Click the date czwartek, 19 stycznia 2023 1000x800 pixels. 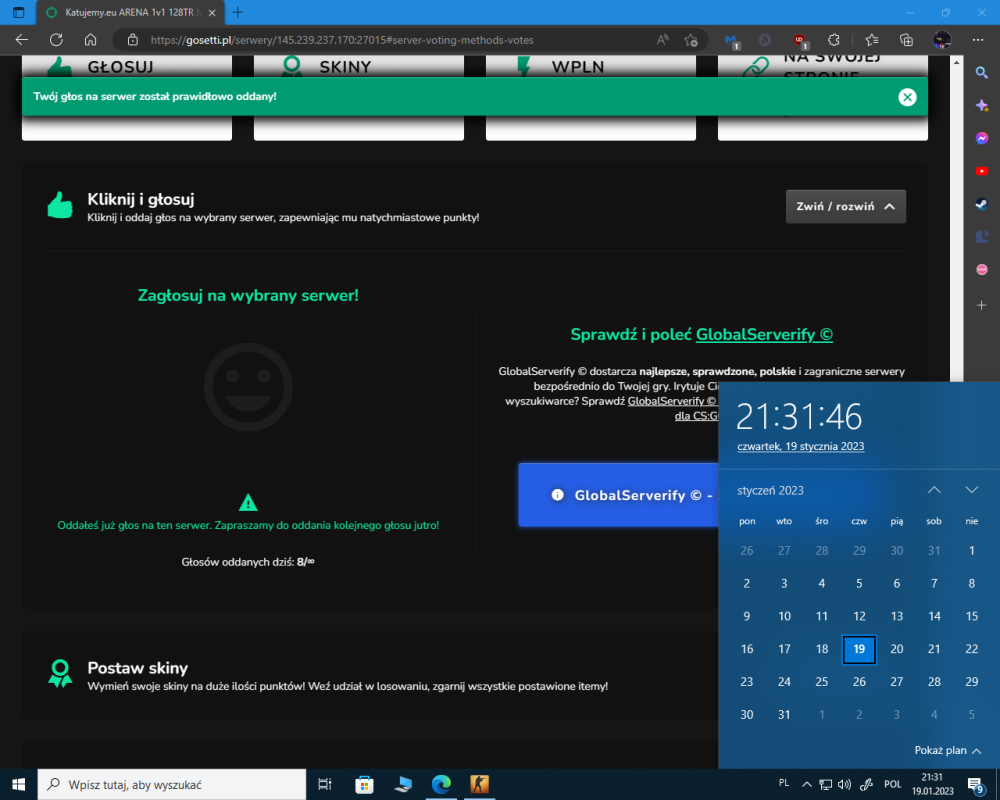tap(800, 447)
